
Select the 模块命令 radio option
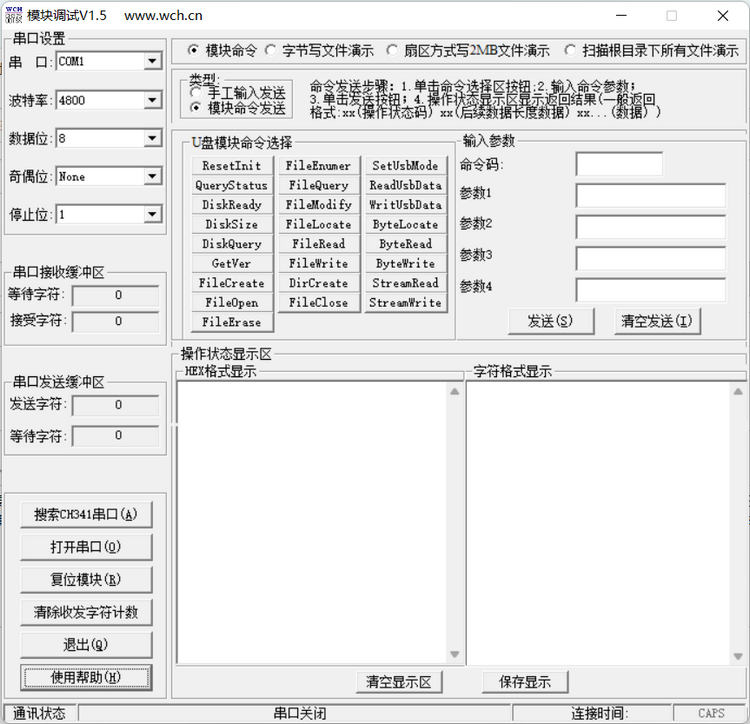[194, 50]
